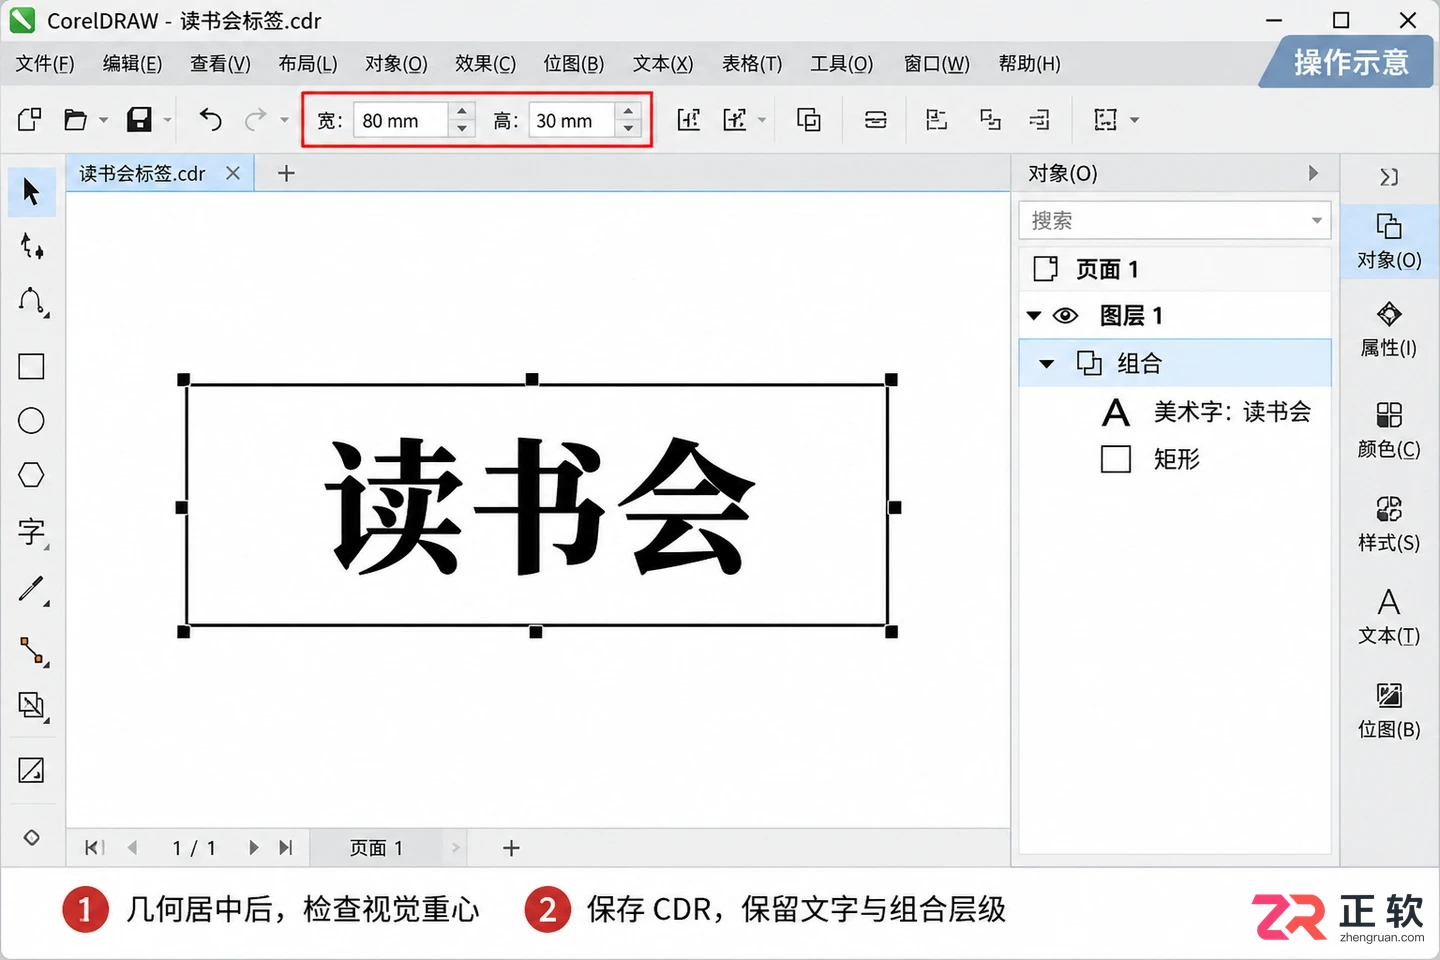Open the Undo history dropdown arrow
This screenshot has width=1440, height=960.
(285, 120)
